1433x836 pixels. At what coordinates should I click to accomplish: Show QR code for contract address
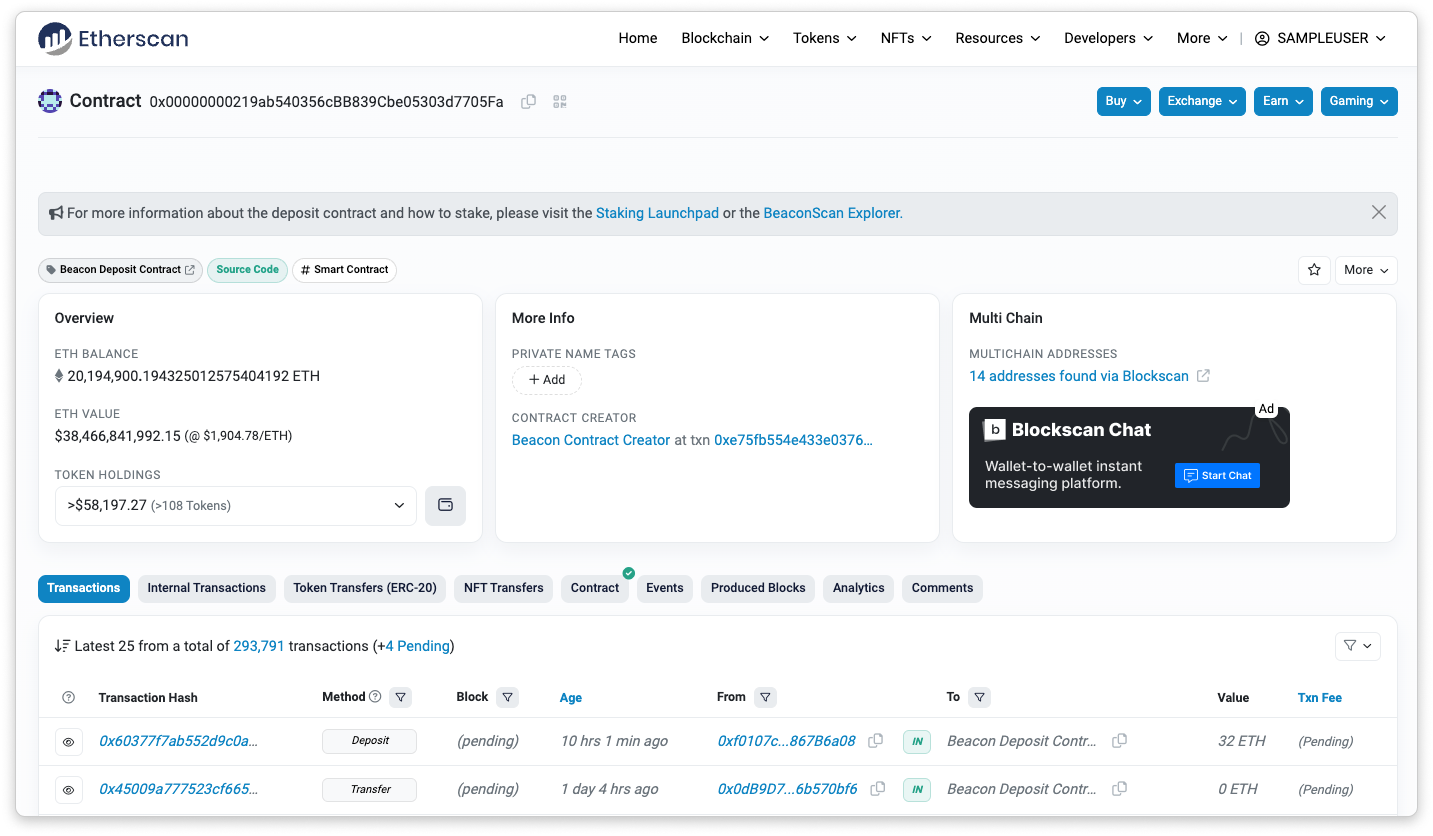coord(560,101)
